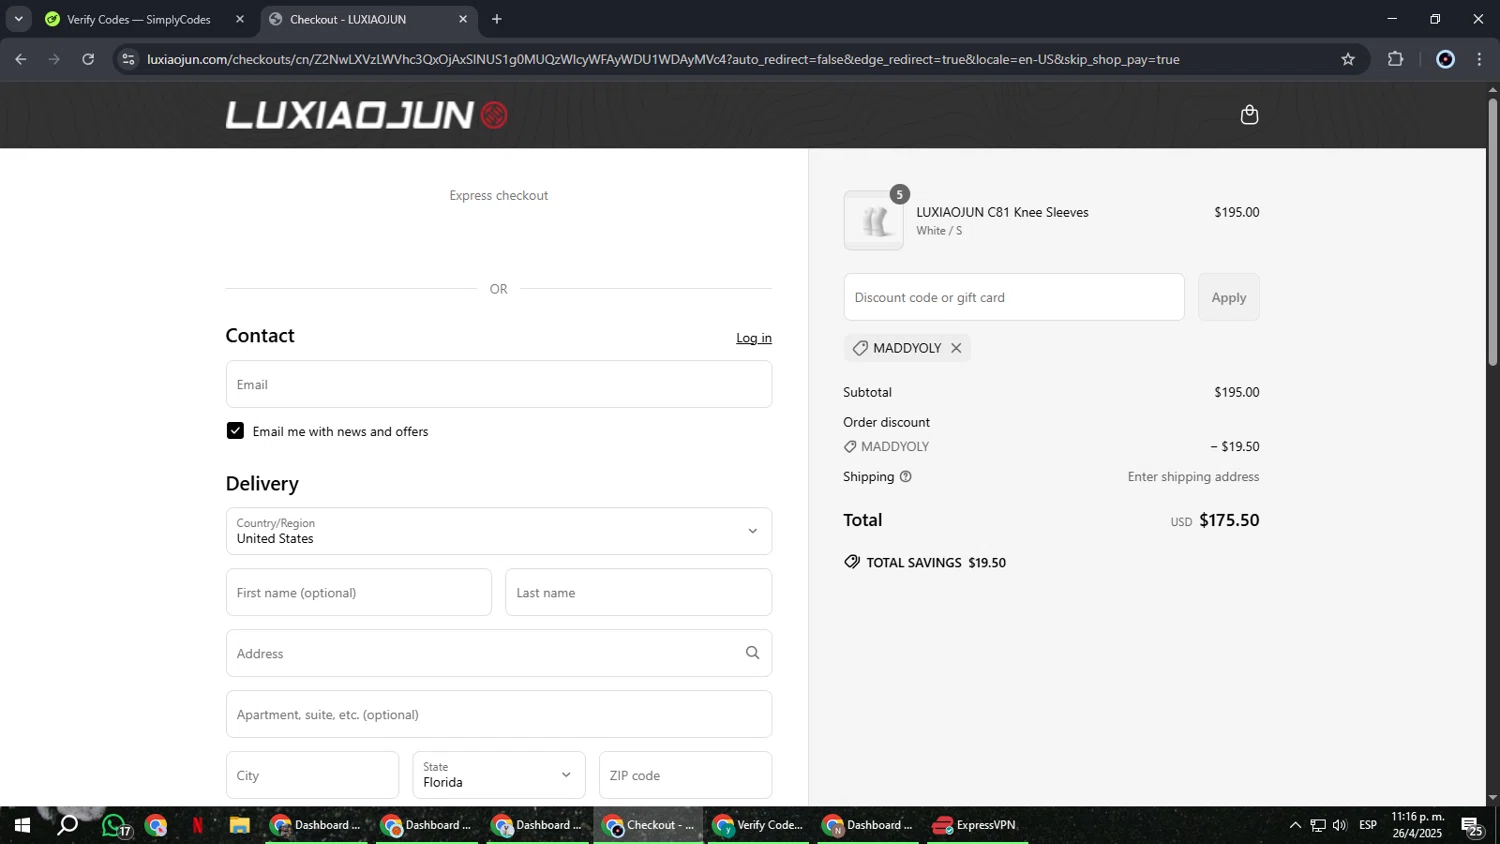The height and width of the screenshot is (844, 1500).
Task: Show hidden system tray icons
Action: [1295, 826]
